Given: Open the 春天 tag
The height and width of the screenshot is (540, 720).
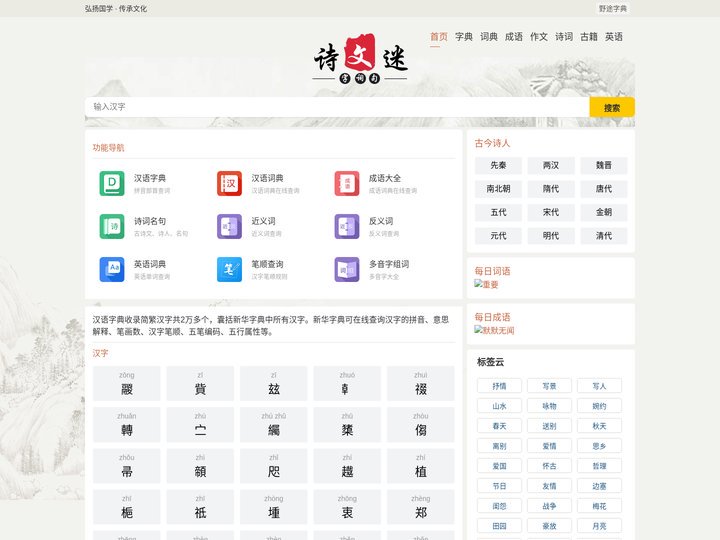Looking at the screenshot, I should tap(499, 426).
